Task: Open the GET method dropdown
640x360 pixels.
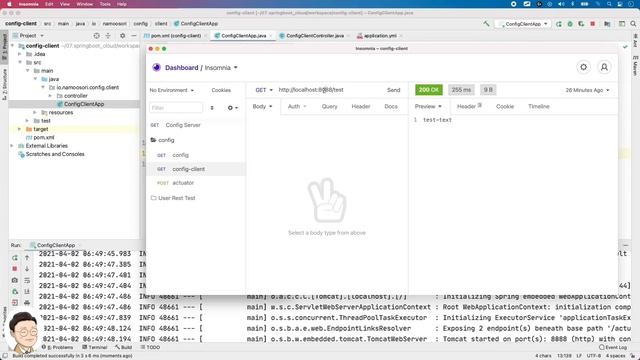Action: [x=264, y=90]
